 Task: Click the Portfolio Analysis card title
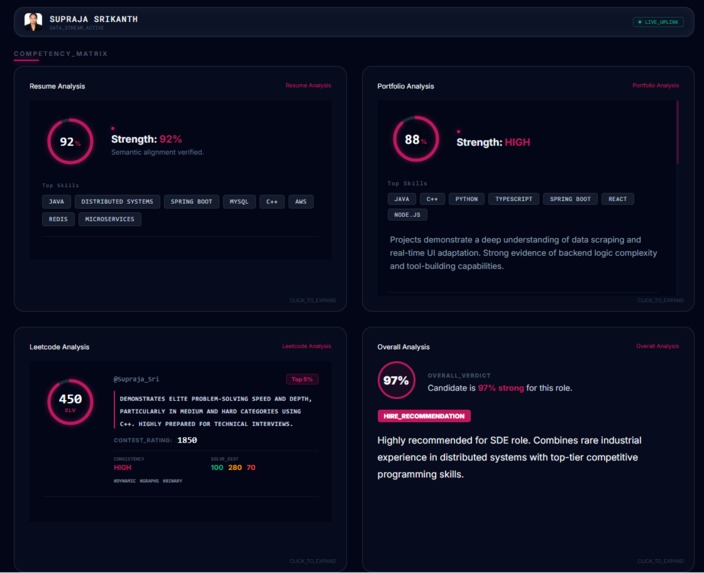(x=405, y=86)
